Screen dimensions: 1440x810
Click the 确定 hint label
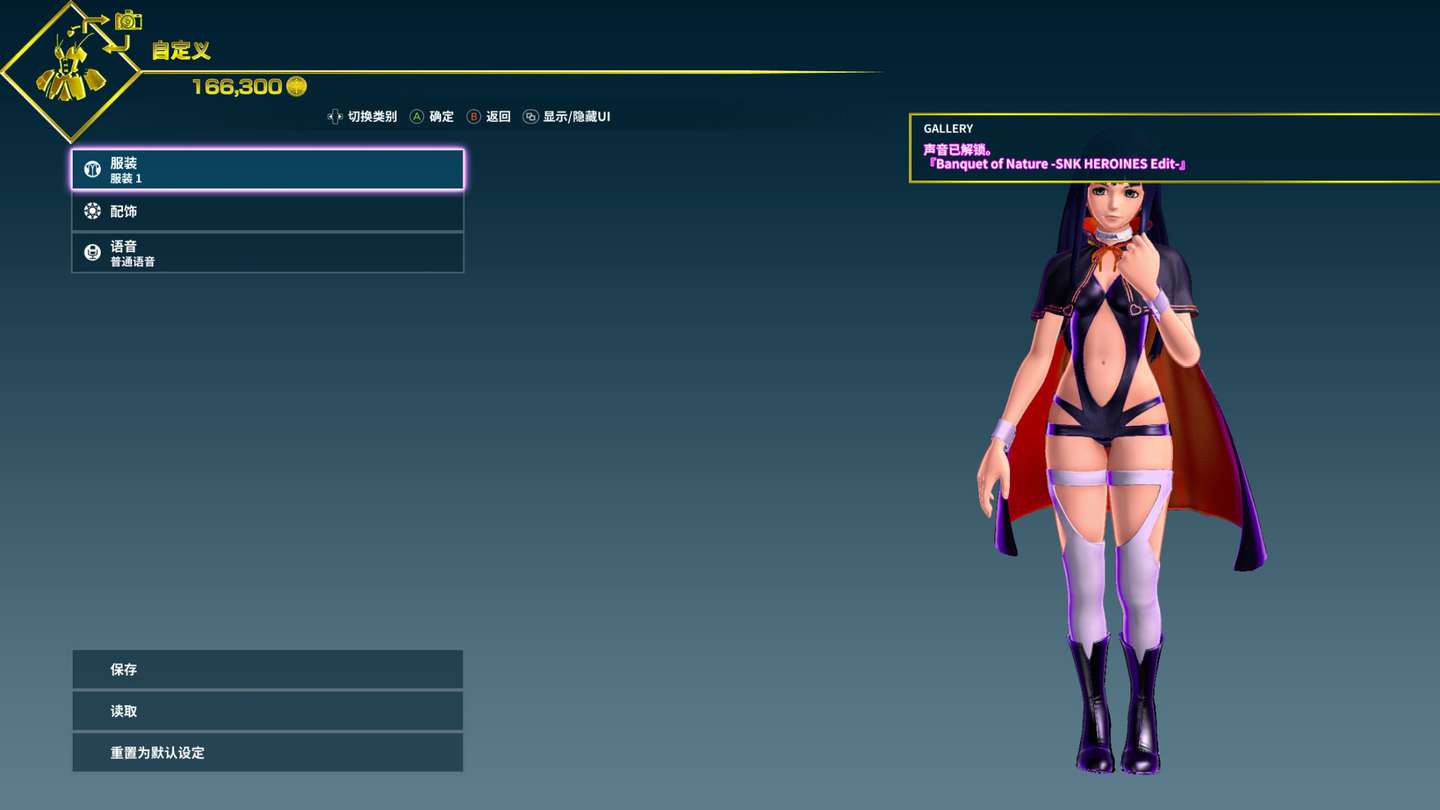click(442, 117)
